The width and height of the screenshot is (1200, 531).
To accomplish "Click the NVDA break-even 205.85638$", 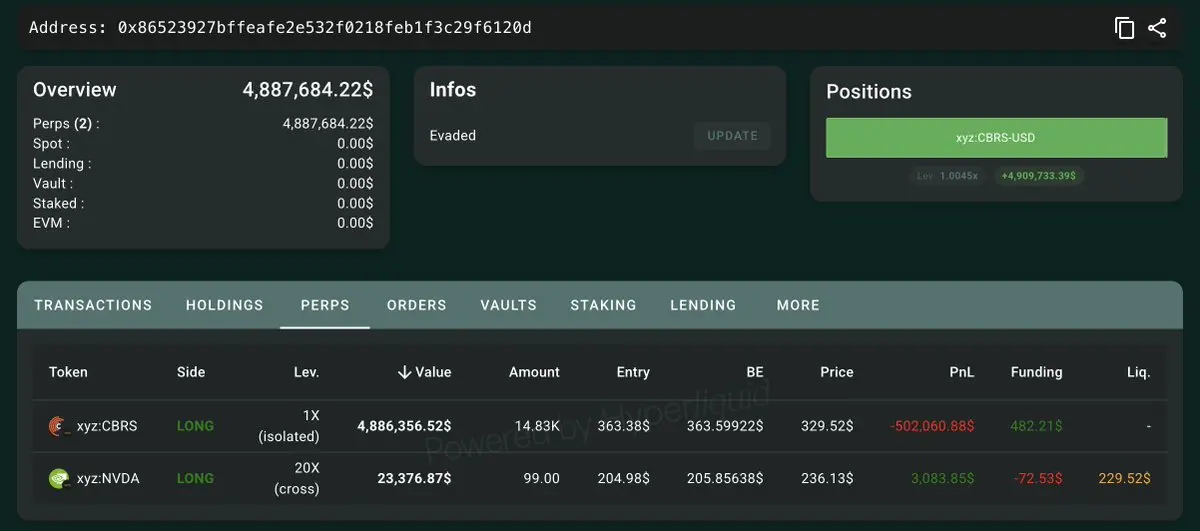I will coord(726,479).
